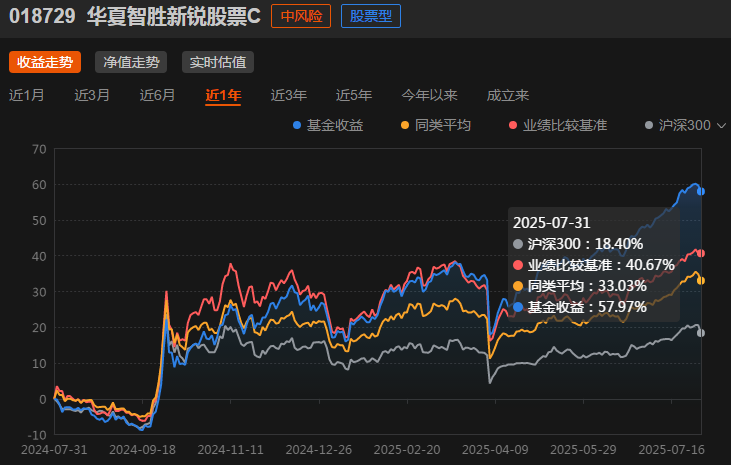
Task: Show the 实时估值 tab
Action: tap(218, 62)
